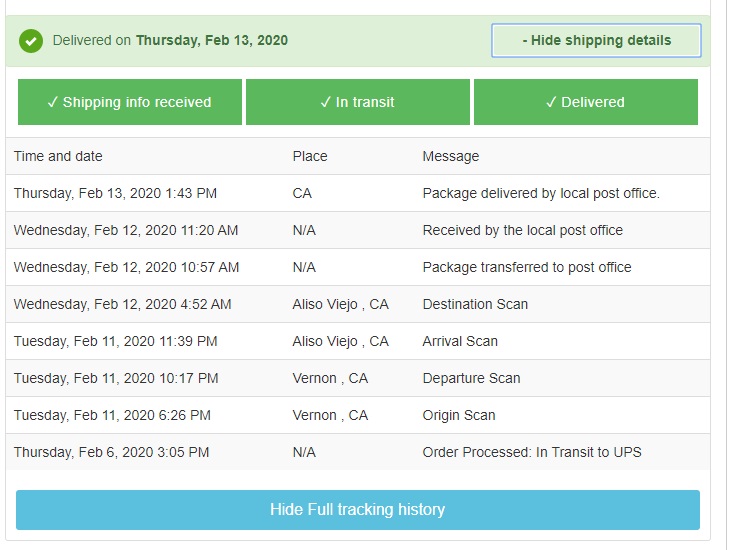Select the Package delivered by local post office row
Image resolution: width=735 pixels, height=550 pixels.
[x=358, y=193]
